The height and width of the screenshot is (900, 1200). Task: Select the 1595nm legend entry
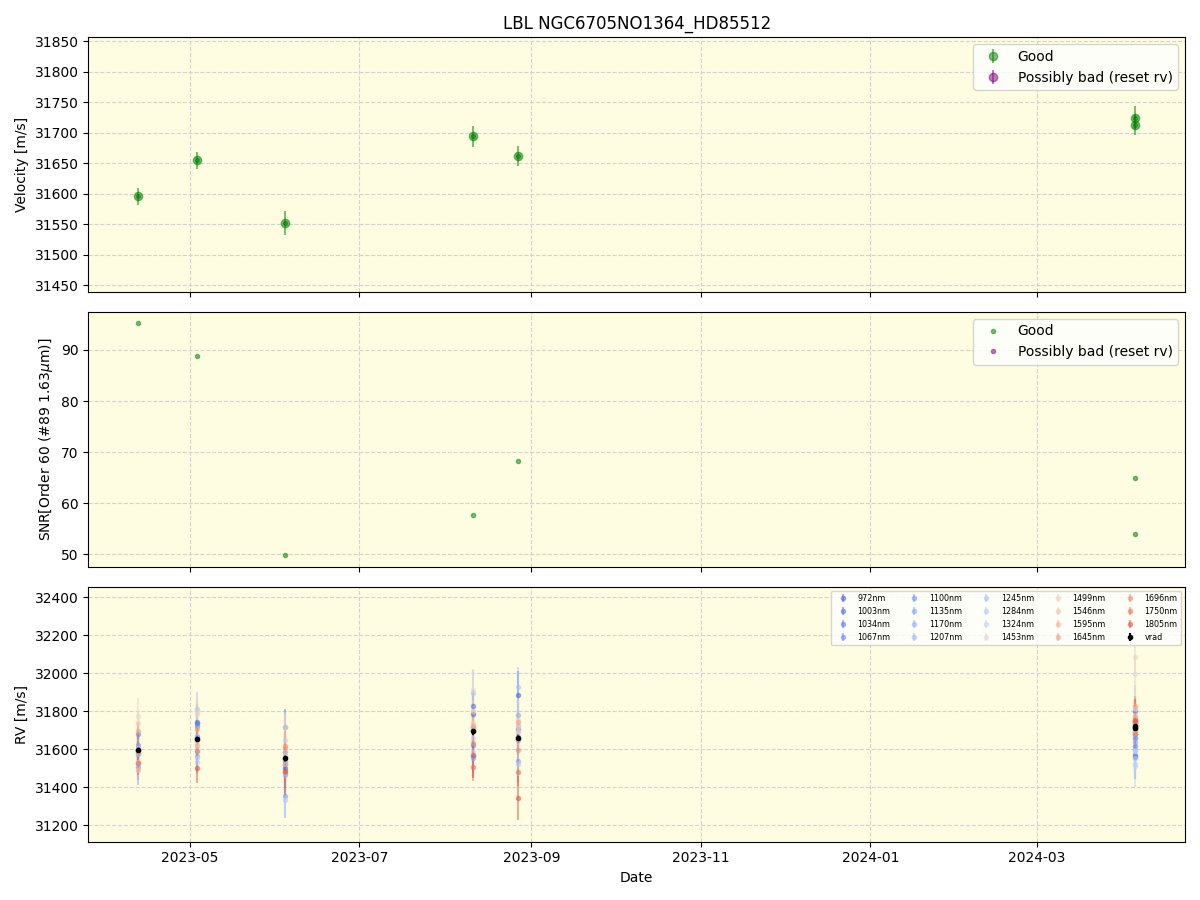[x=1080, y=624]
